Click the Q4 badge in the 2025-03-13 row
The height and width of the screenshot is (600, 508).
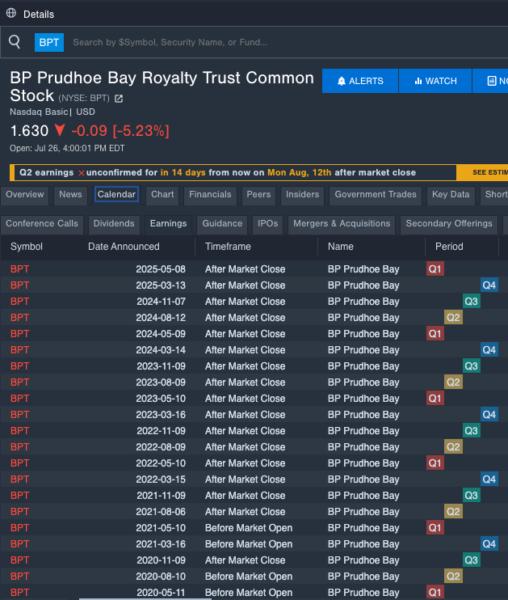pos(489,285)
